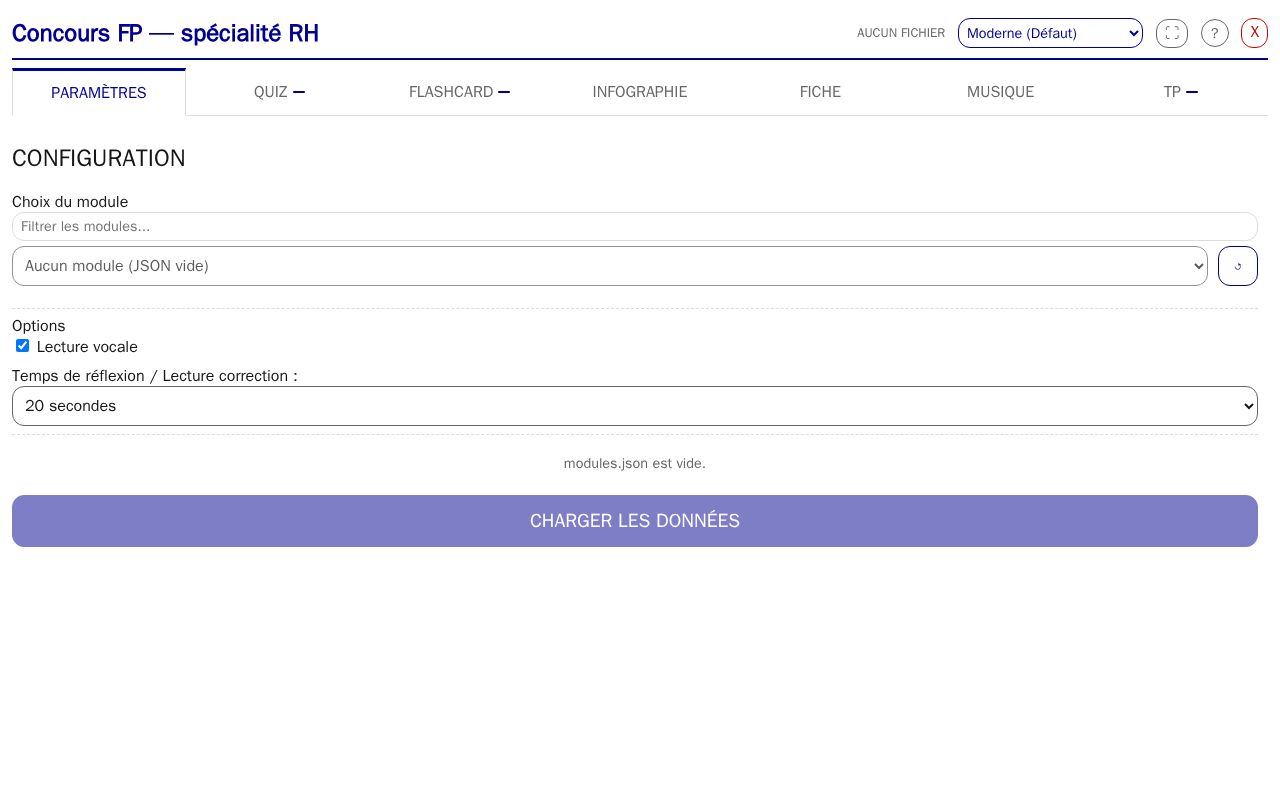The image size is (1280, 800).
Task: Reload modules with the refresh icon button
Action: 1238,266
